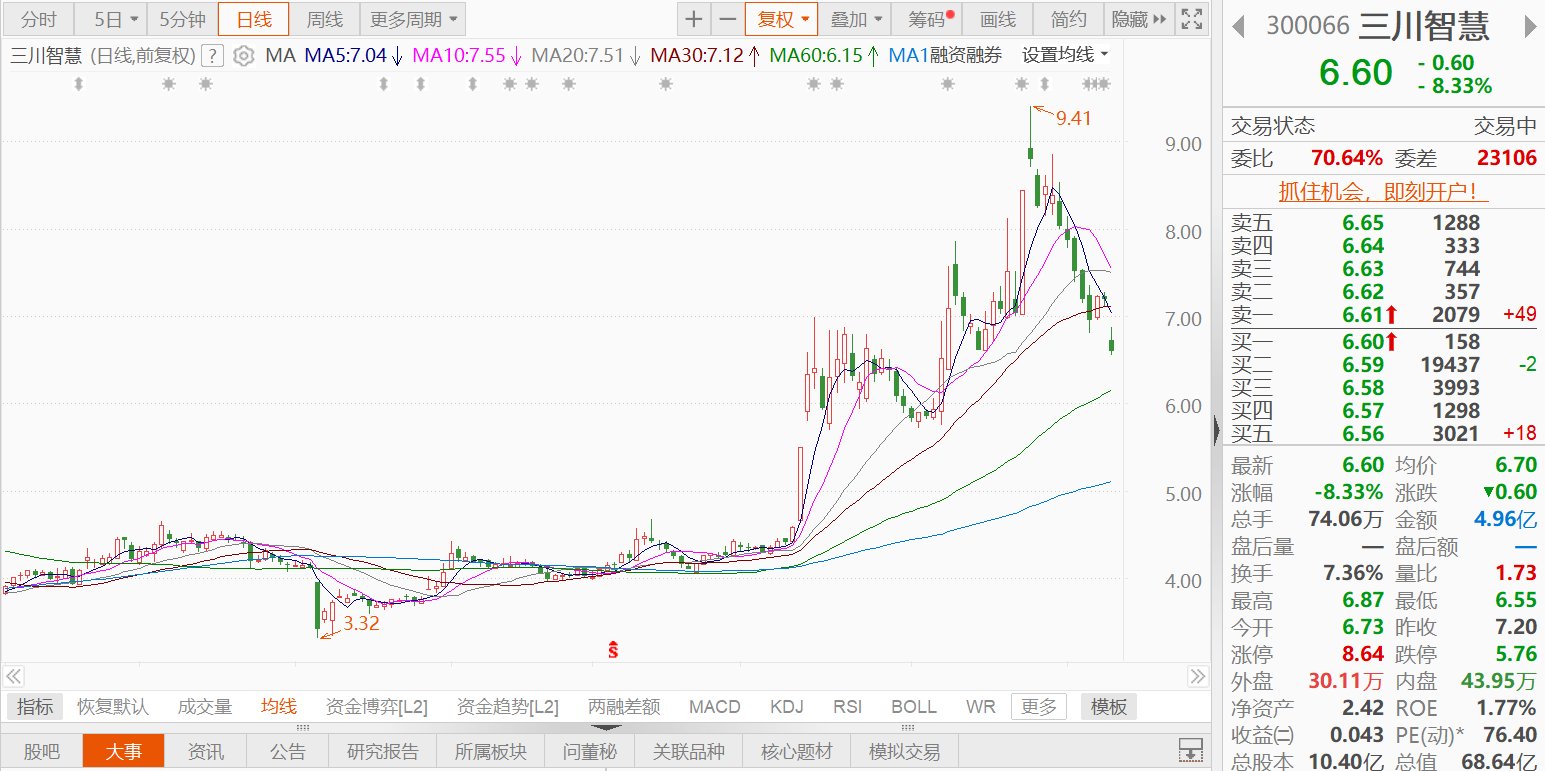Open the fullscreen expand icon at top right

click(x=1191, y=18)
